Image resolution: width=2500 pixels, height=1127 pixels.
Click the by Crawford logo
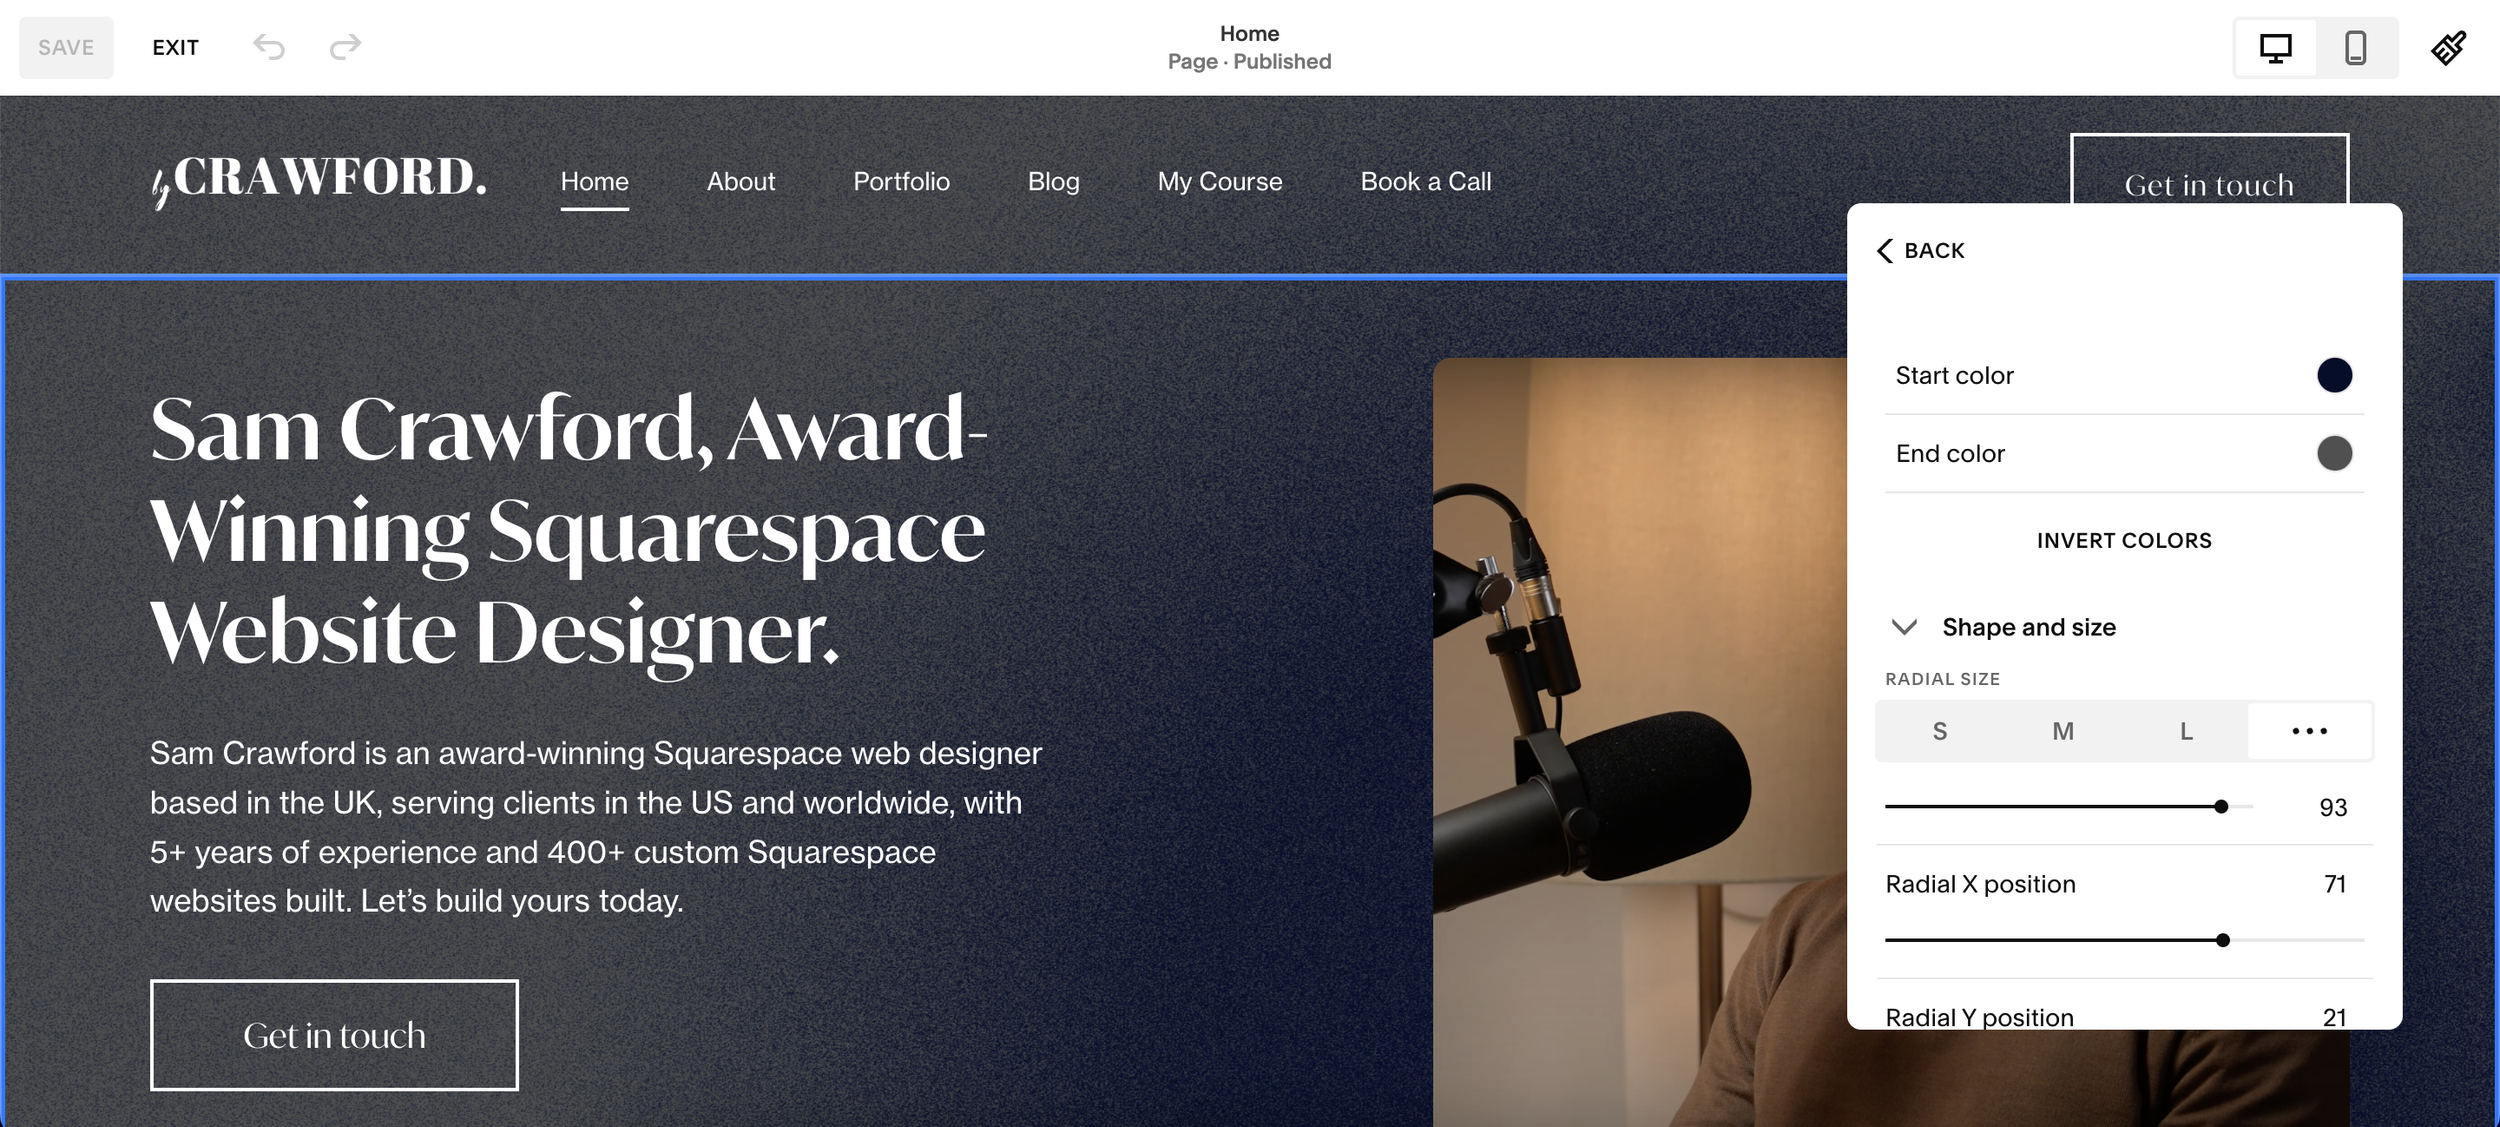(318, 180)
